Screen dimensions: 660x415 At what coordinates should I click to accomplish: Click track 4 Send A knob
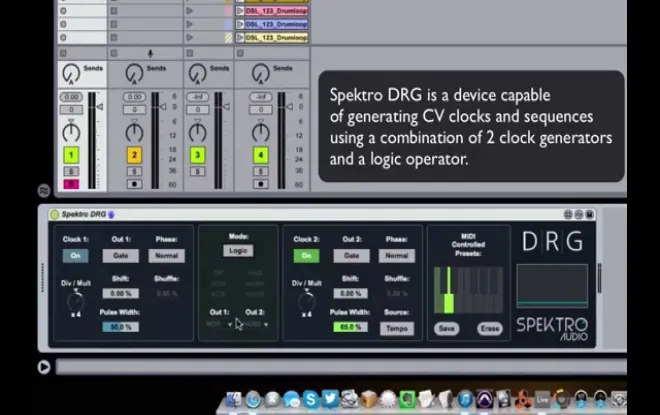pyautogui.click(x=261, y=73)
